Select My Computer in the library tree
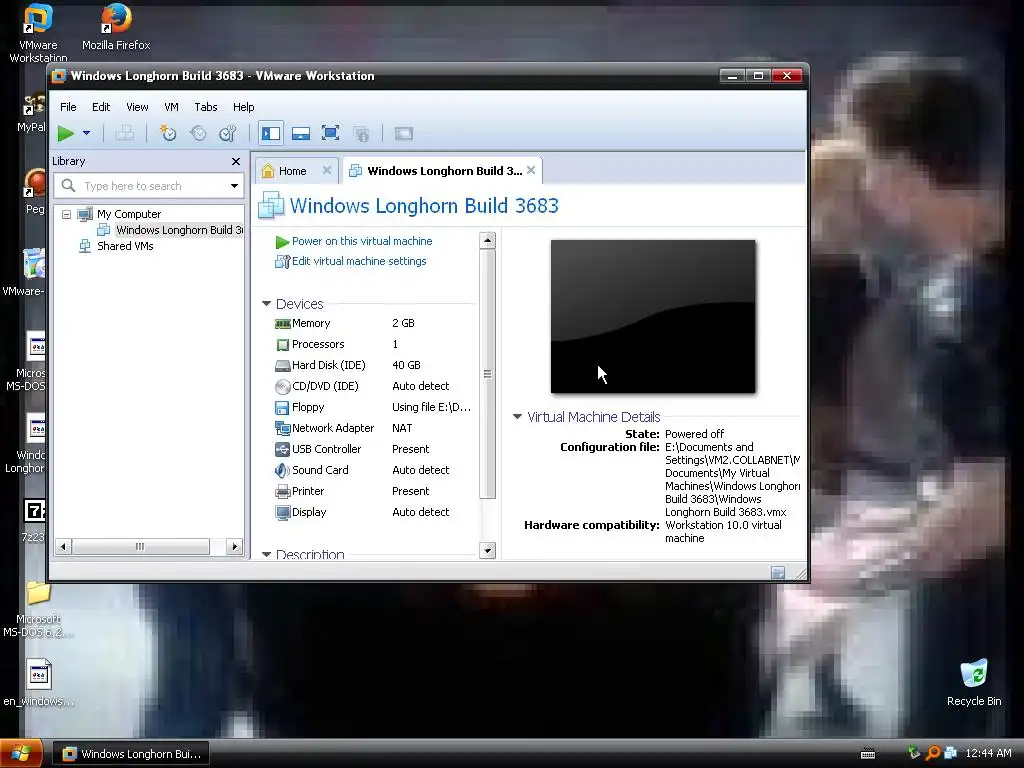 (x=129, y=214)
